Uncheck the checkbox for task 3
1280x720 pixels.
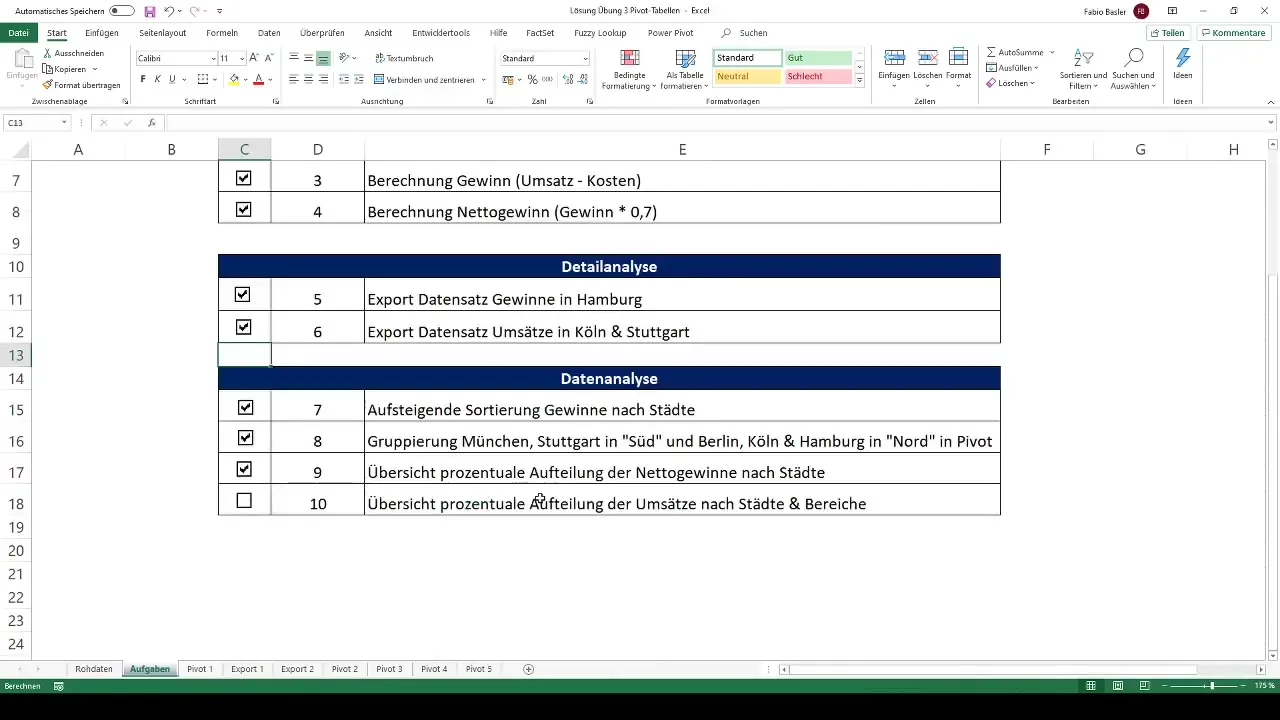click(x=243, y=178)
